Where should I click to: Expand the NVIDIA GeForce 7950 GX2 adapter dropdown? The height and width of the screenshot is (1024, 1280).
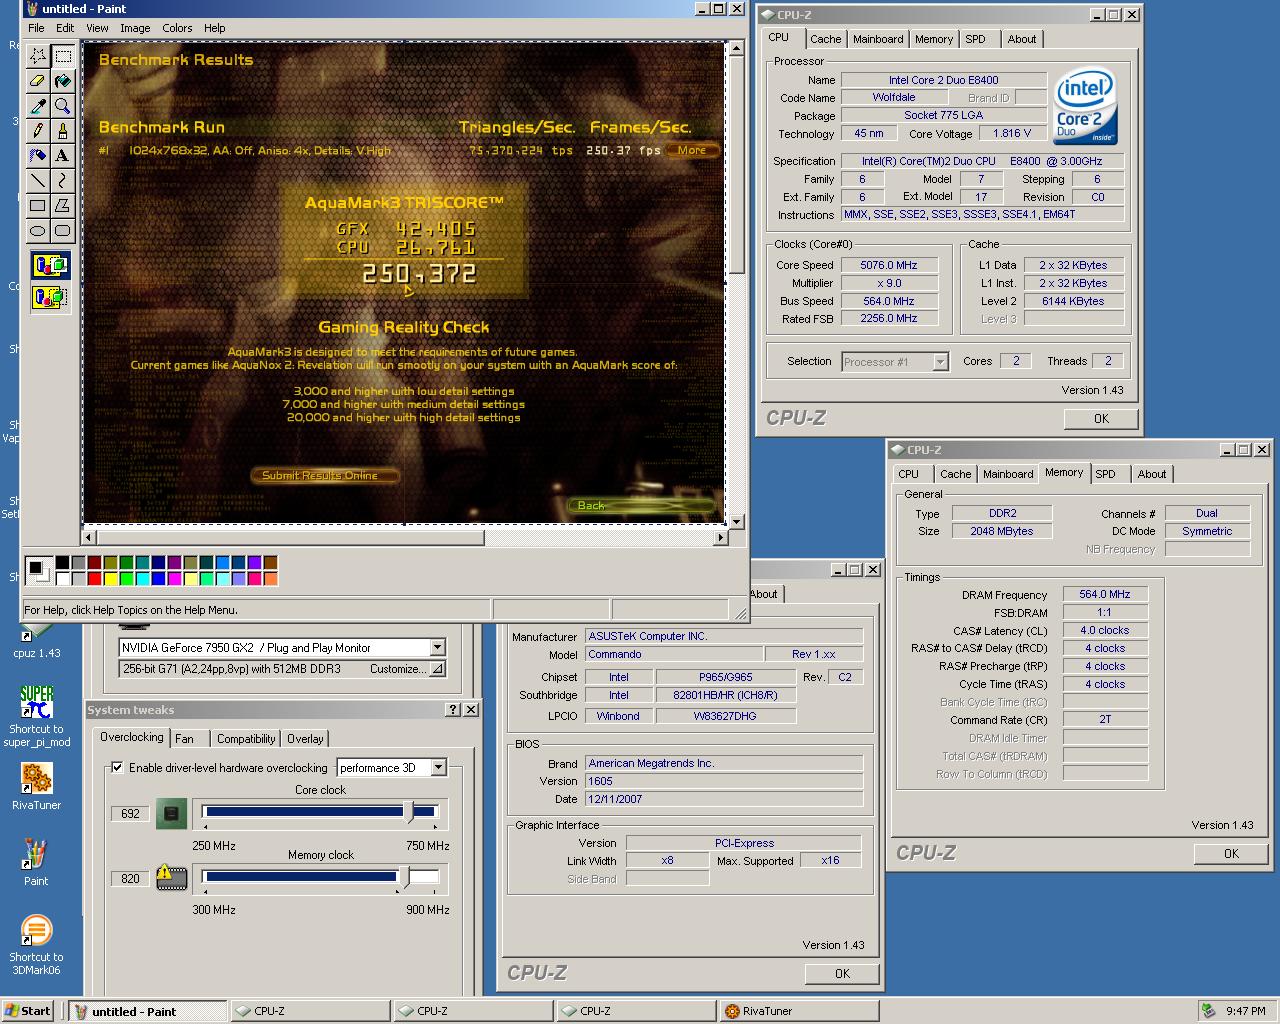point(437,647)
